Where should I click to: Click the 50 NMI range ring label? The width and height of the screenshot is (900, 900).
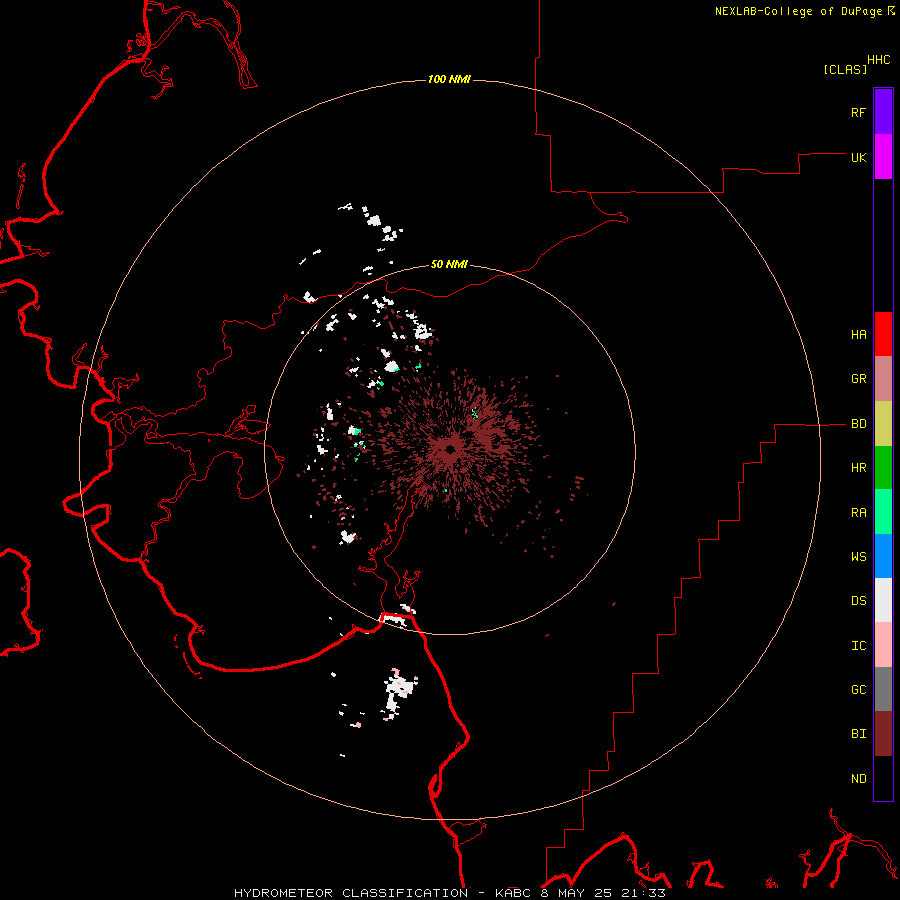[449, 264]
